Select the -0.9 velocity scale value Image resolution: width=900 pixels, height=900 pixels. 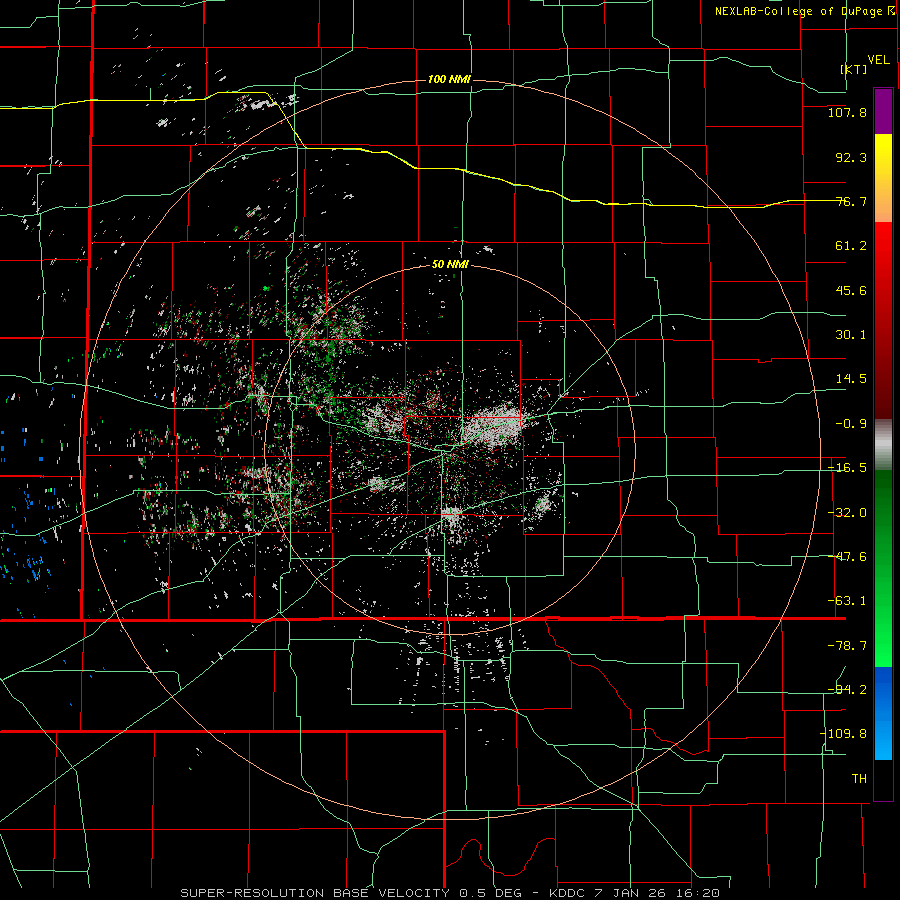(851, 424)
